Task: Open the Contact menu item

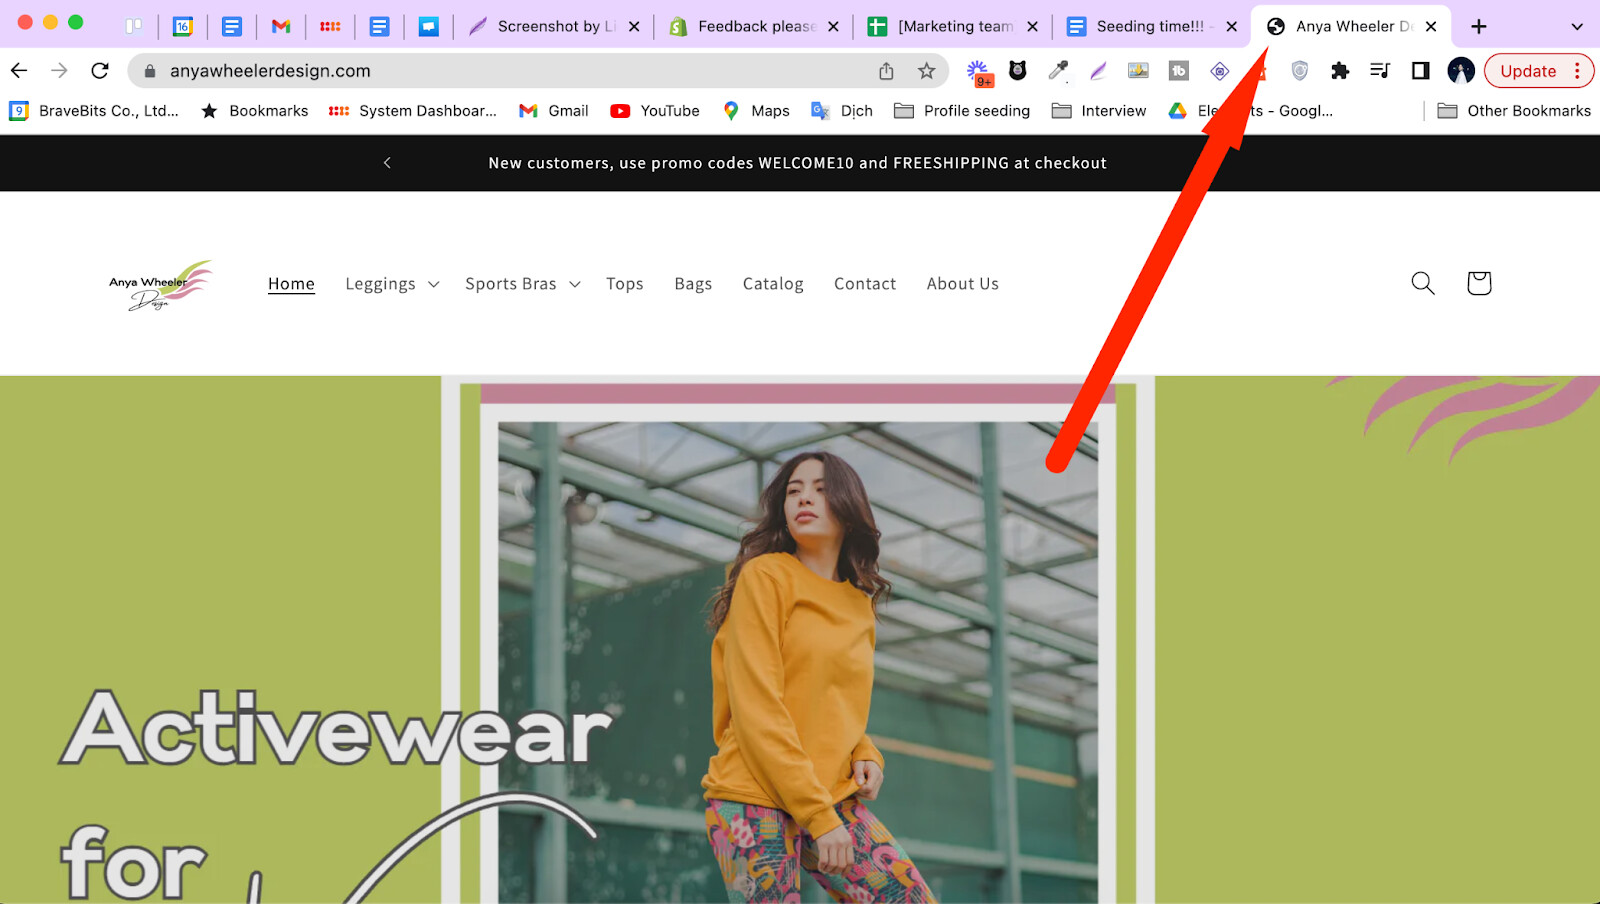Action: click(865, 284)
